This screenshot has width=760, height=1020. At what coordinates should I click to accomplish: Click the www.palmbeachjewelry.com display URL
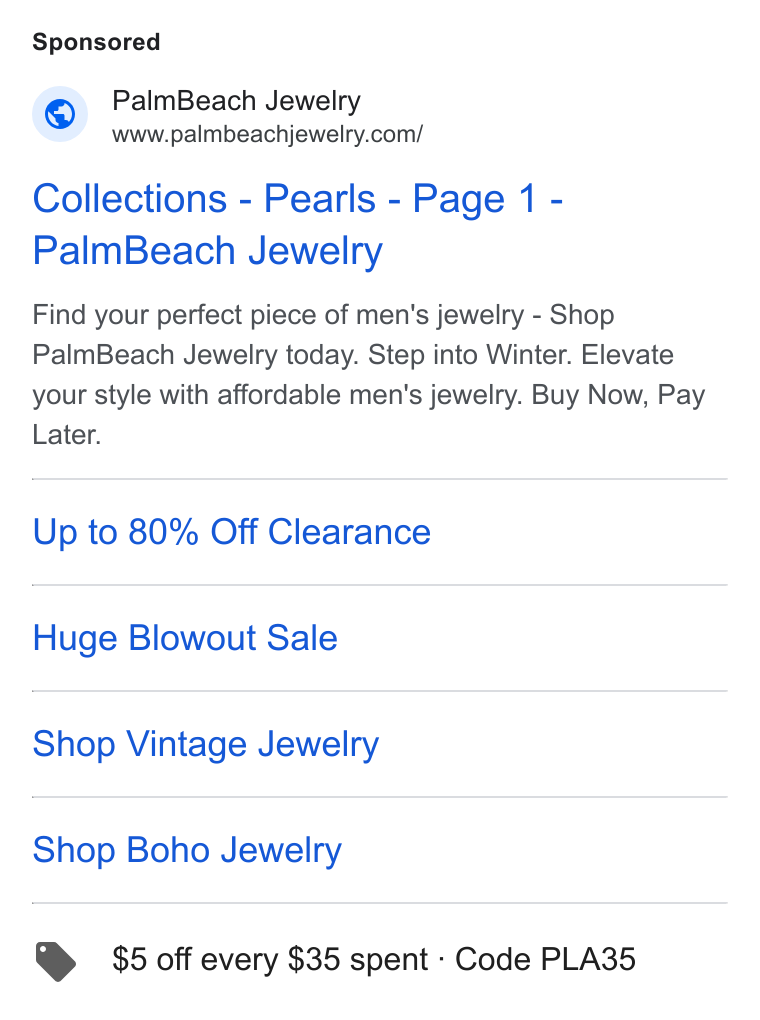[x=267, y=135]
